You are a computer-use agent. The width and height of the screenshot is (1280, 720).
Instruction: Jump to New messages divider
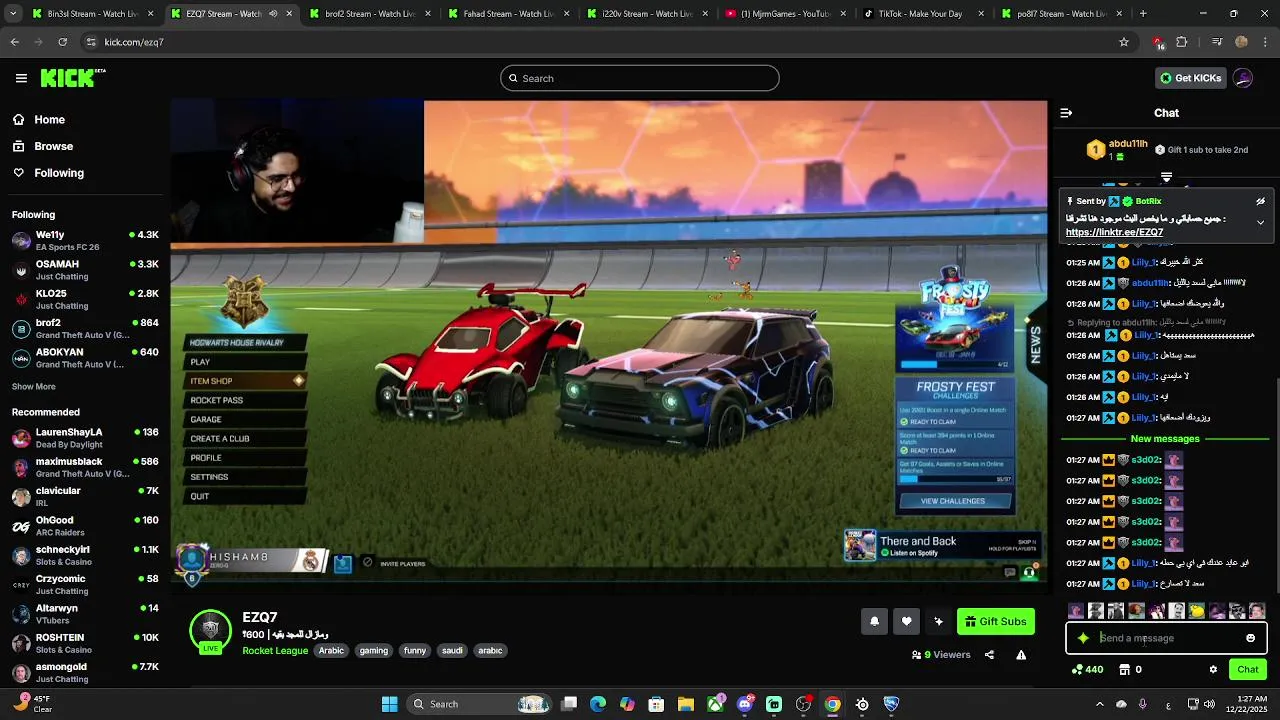[x=1165, y=439]
